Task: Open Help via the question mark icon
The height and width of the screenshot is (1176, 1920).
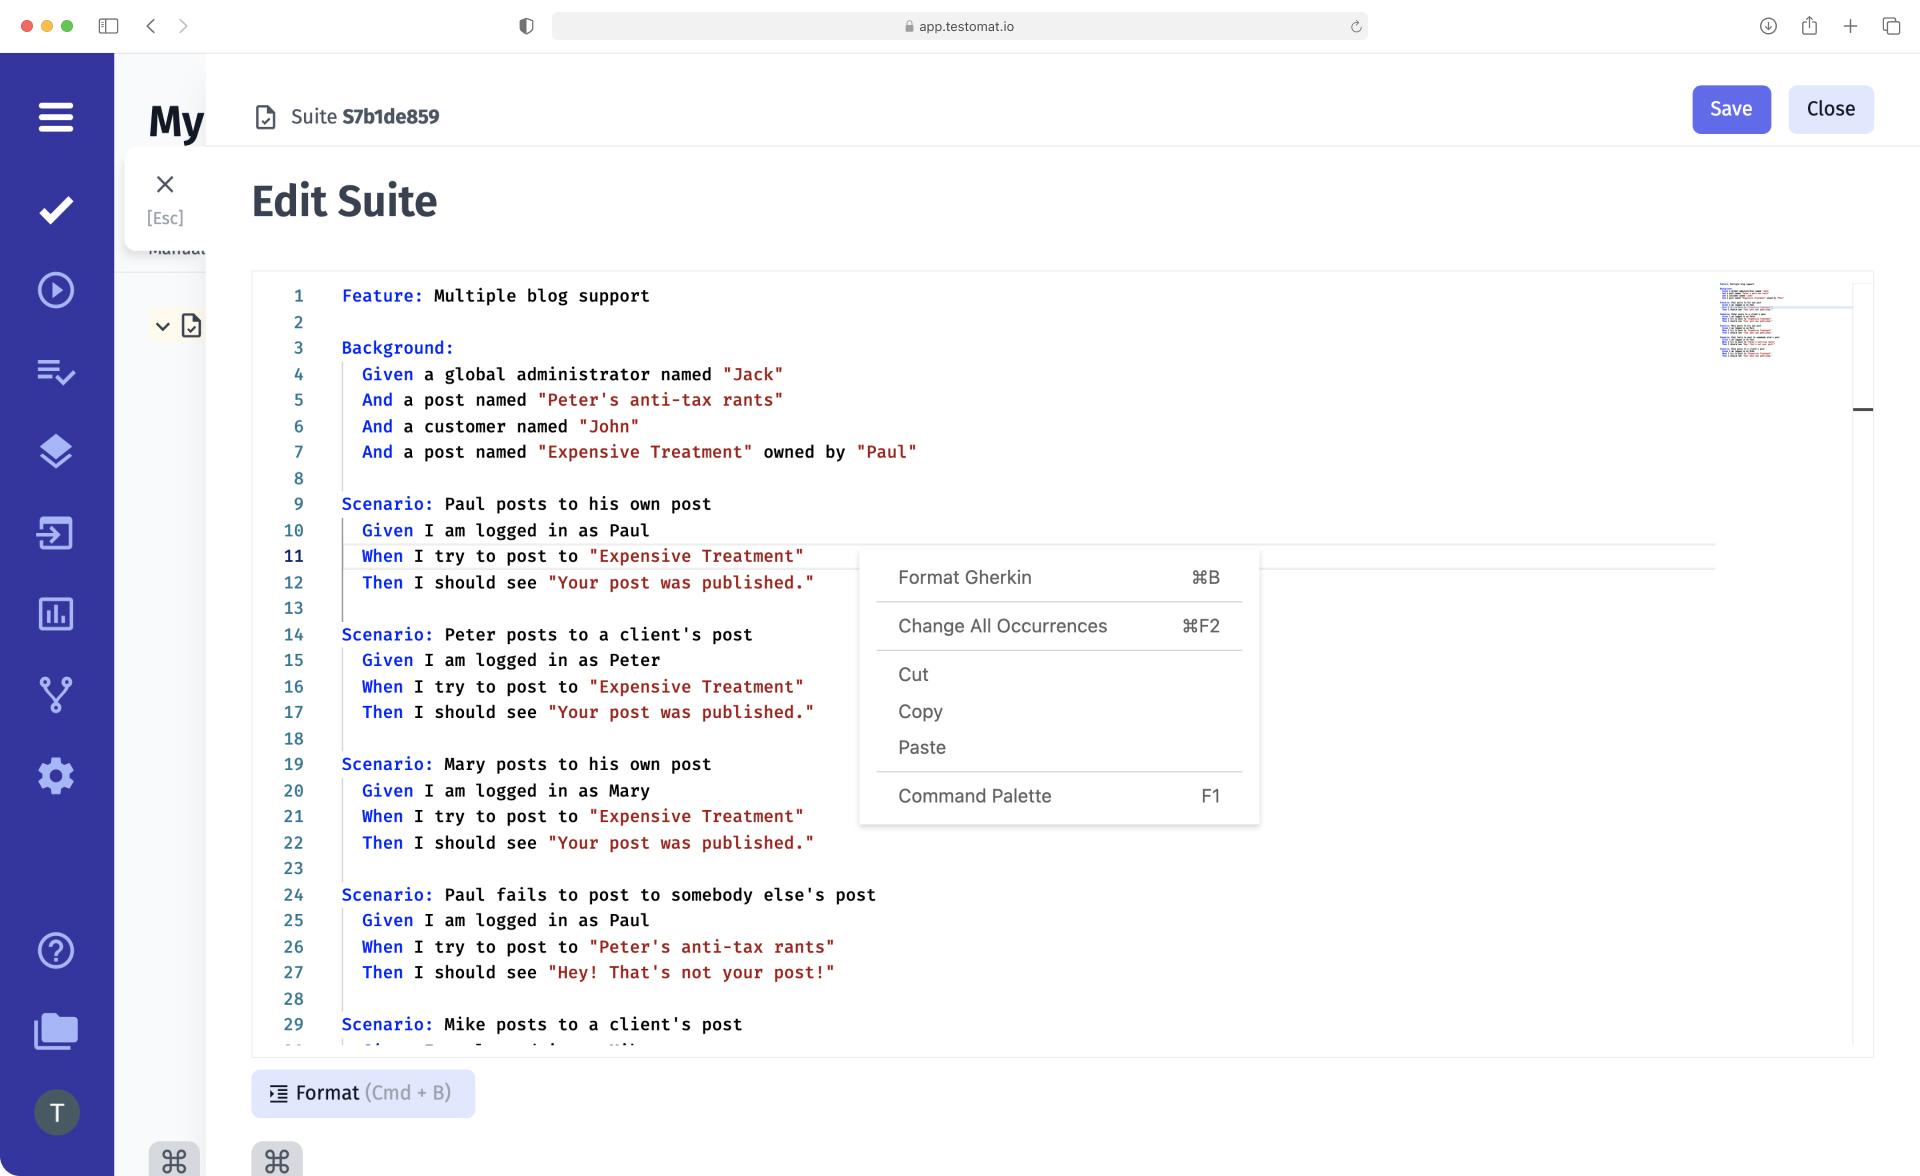Action: pos(56,950)
